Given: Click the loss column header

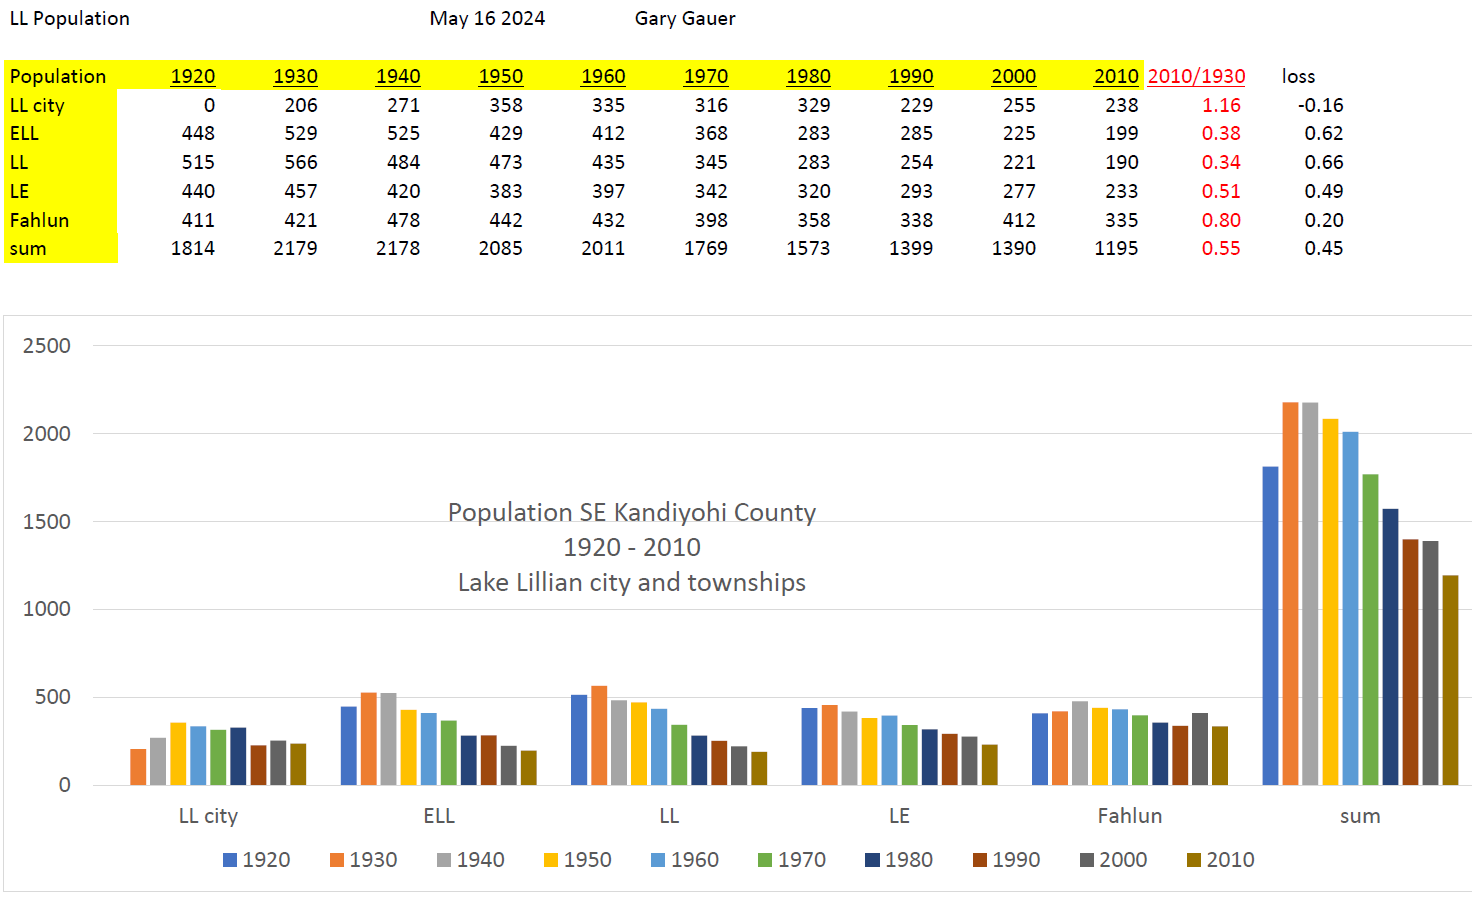Looking at the screenshot, I should click(1300, 76).
